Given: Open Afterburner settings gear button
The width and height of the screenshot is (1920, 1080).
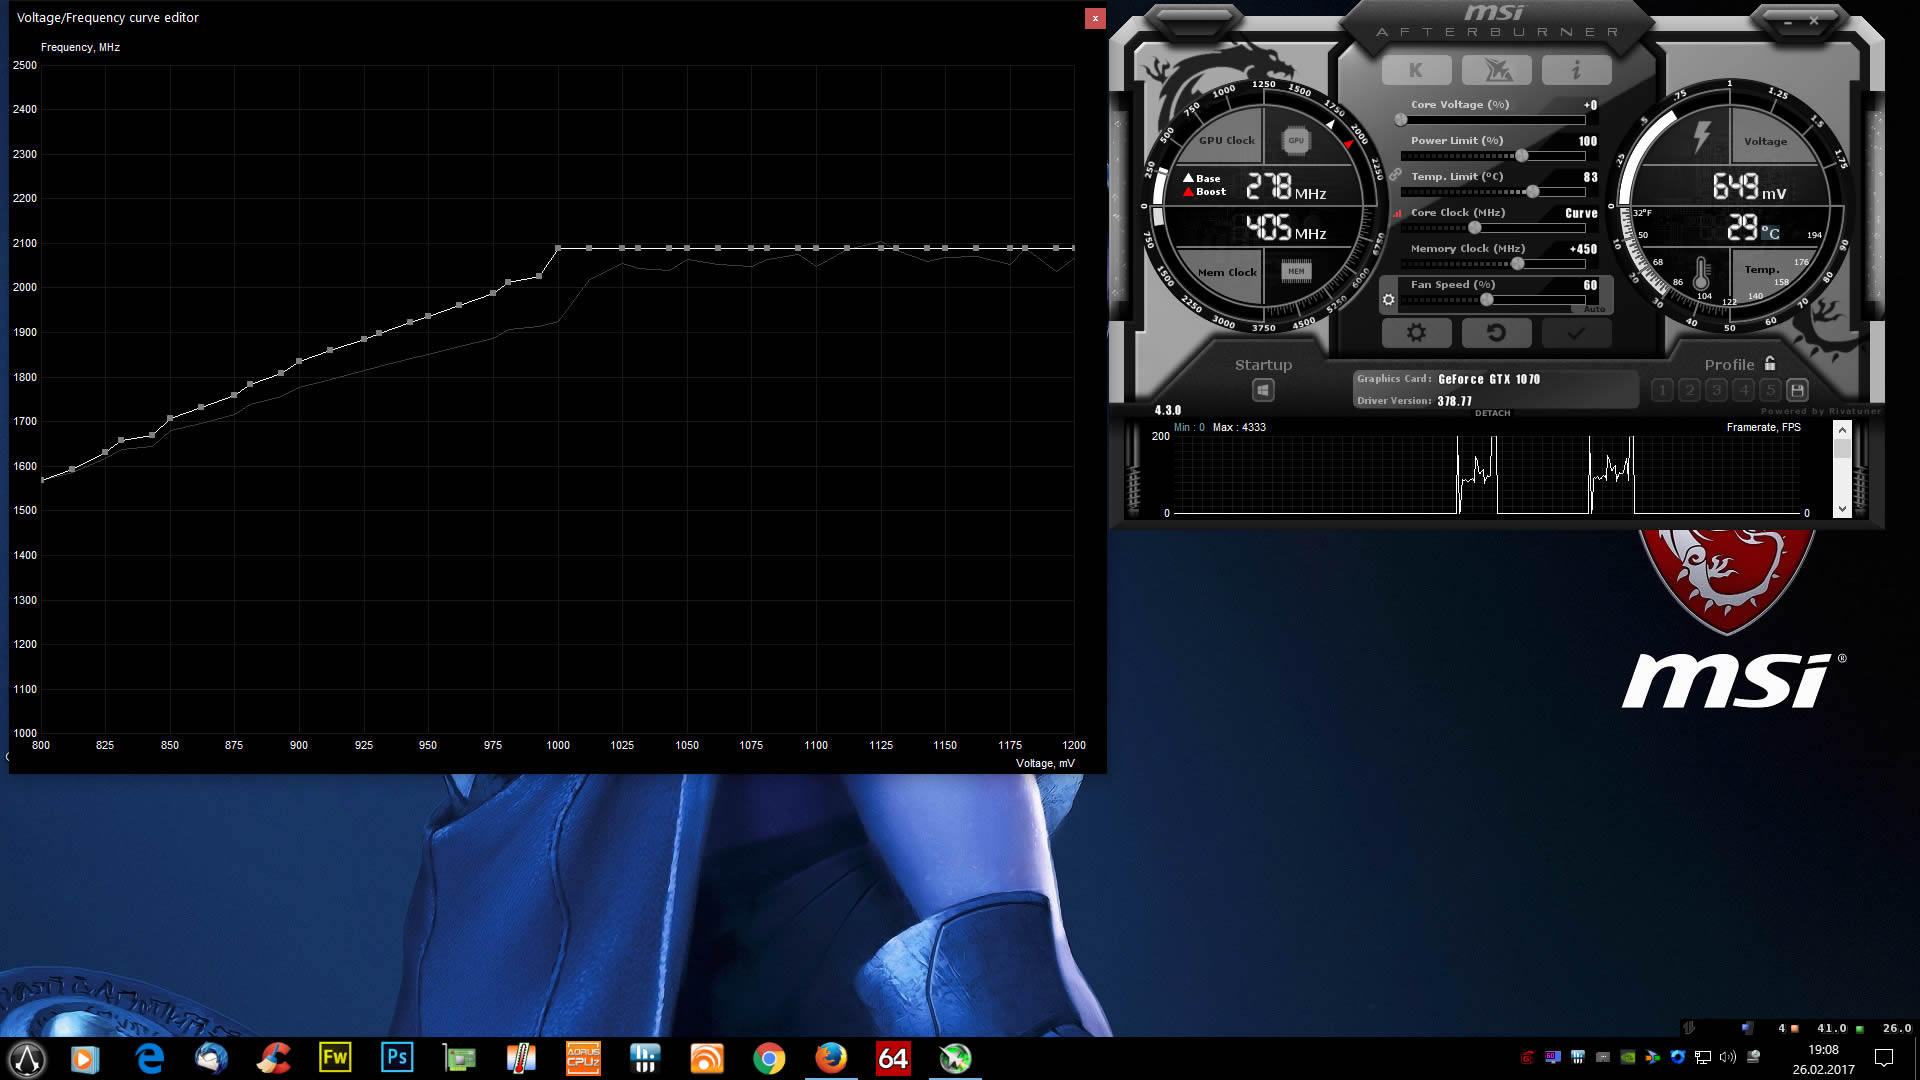Looking at the screenshot, I should 1416,333.
